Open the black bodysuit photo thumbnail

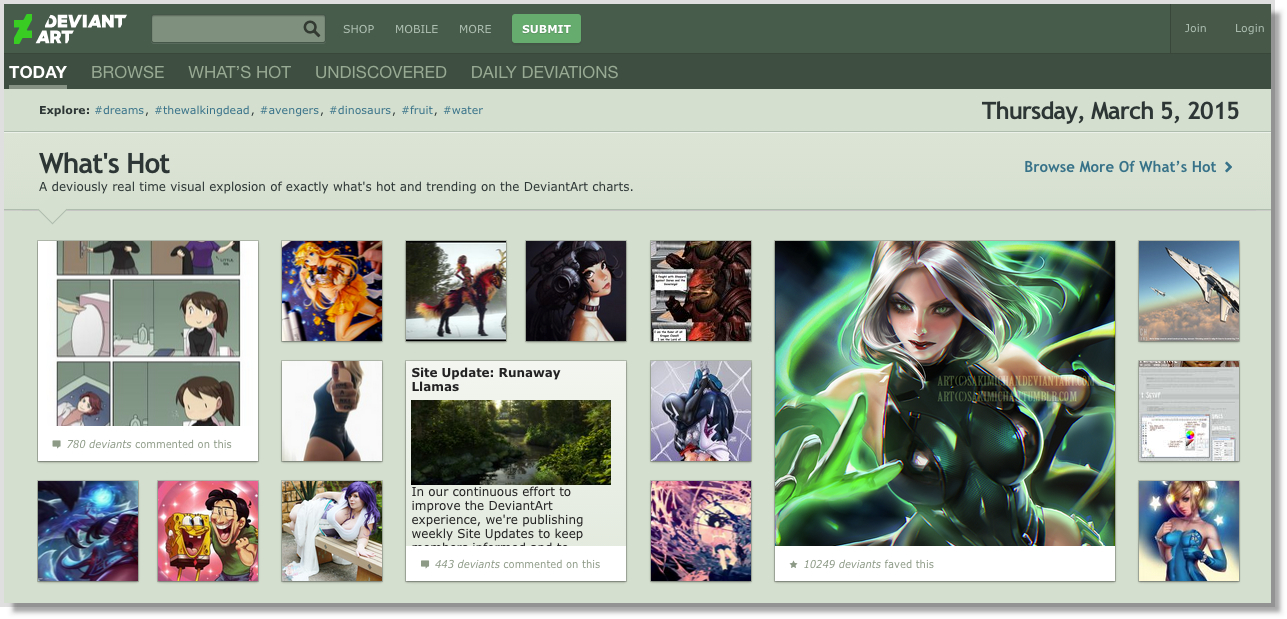point(332,411)
